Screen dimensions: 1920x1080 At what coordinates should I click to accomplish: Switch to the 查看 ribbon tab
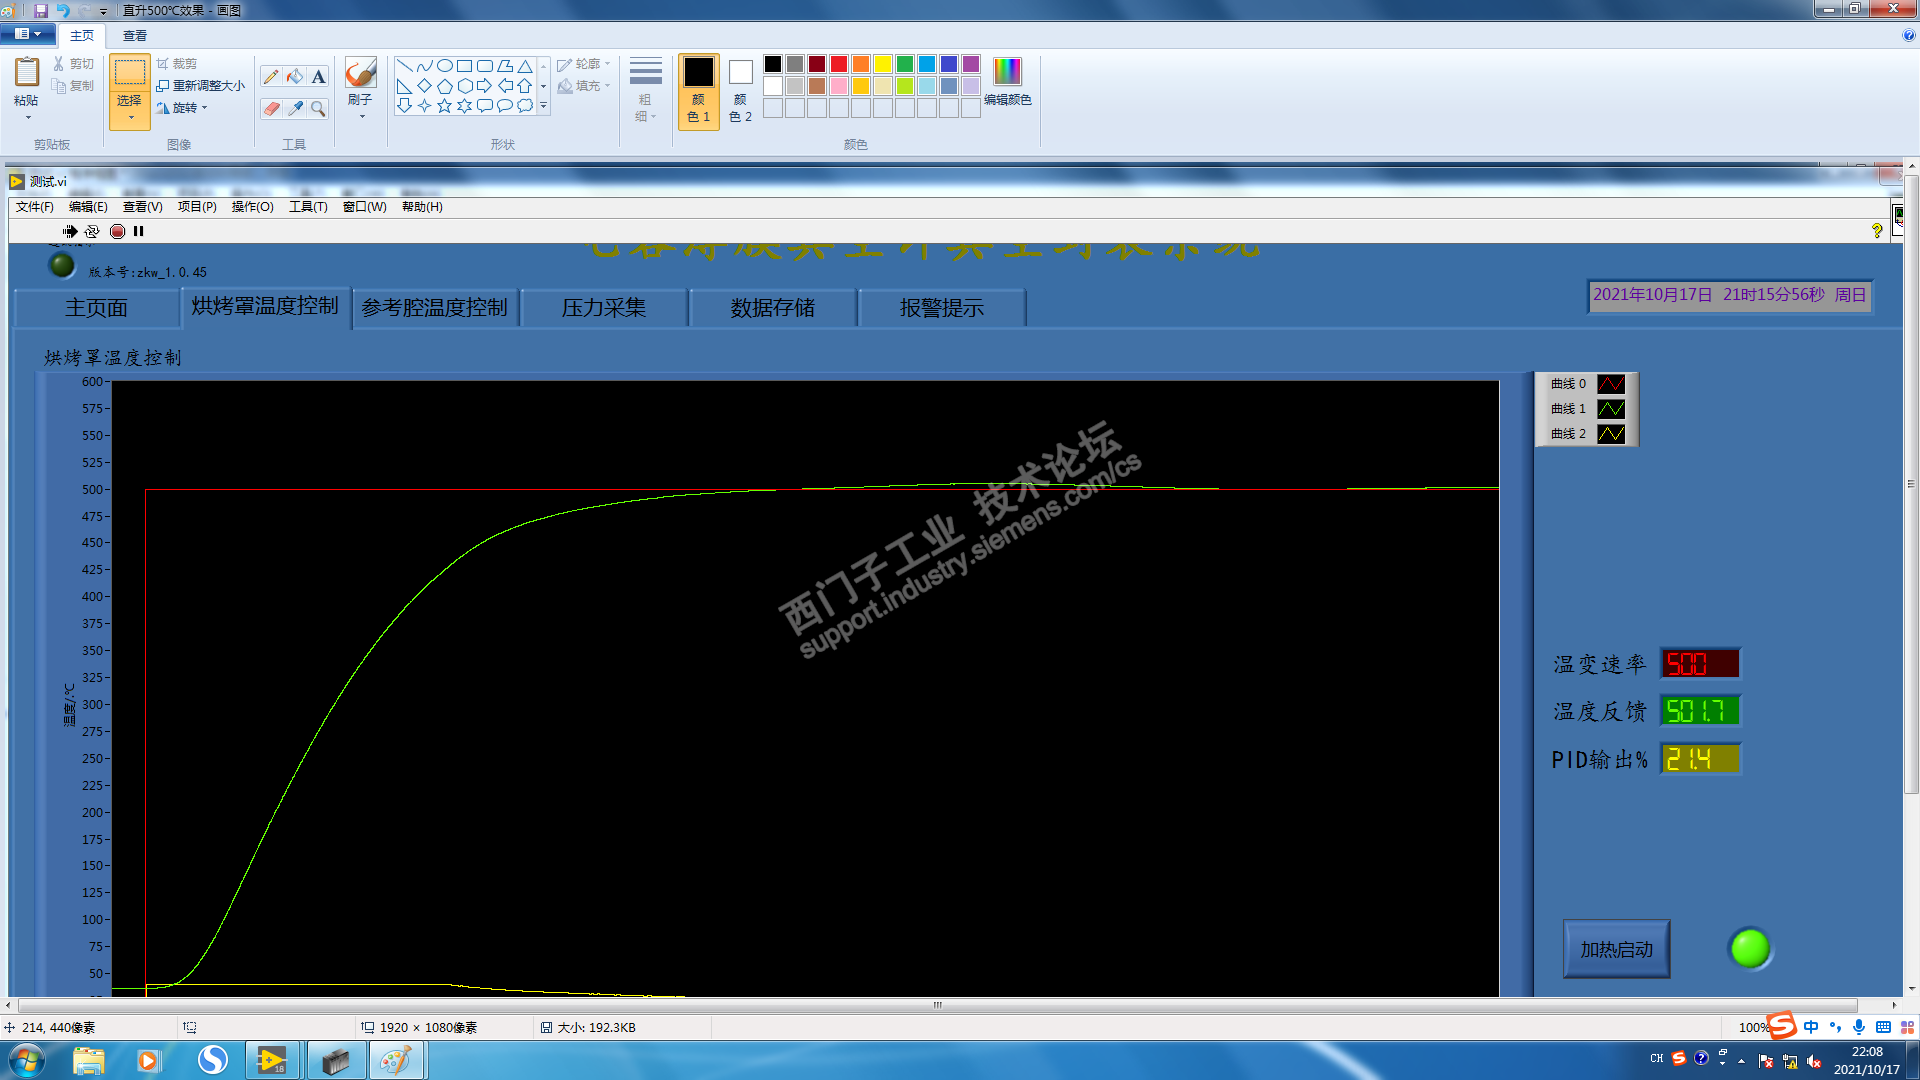tap(134, 35)
